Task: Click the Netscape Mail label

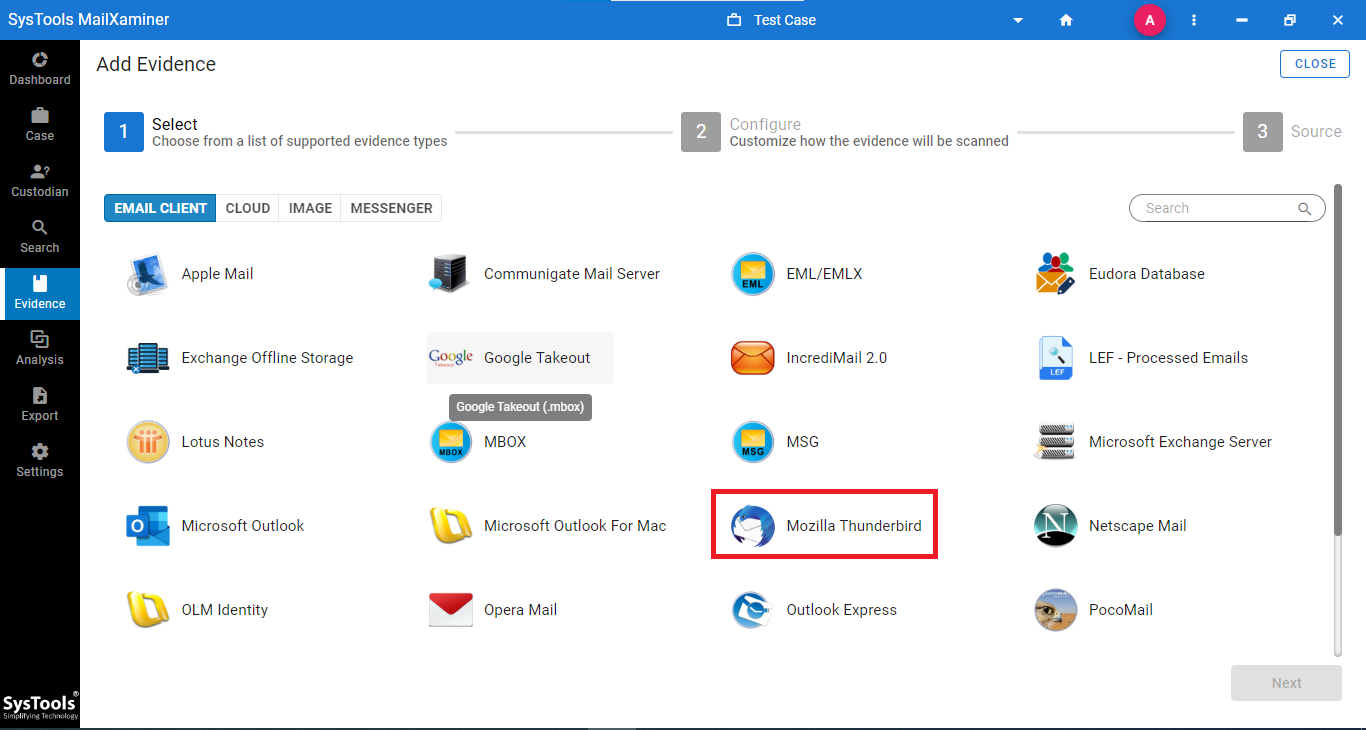Action: [1138, 526]
